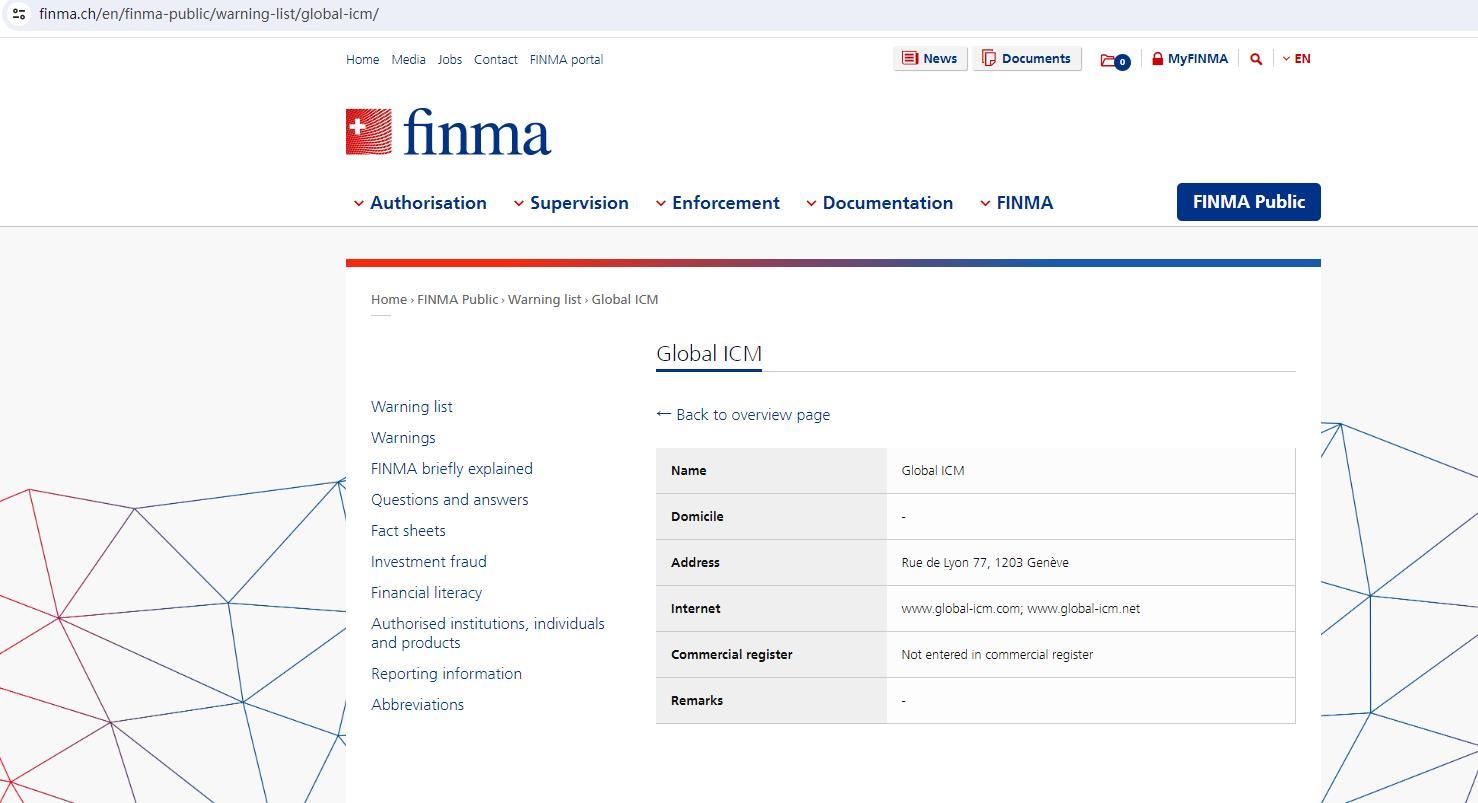The height and width of the screenshot is (803, 1478).
Task: Expand the Documentation menu
Action: click(x=879, y=203)
